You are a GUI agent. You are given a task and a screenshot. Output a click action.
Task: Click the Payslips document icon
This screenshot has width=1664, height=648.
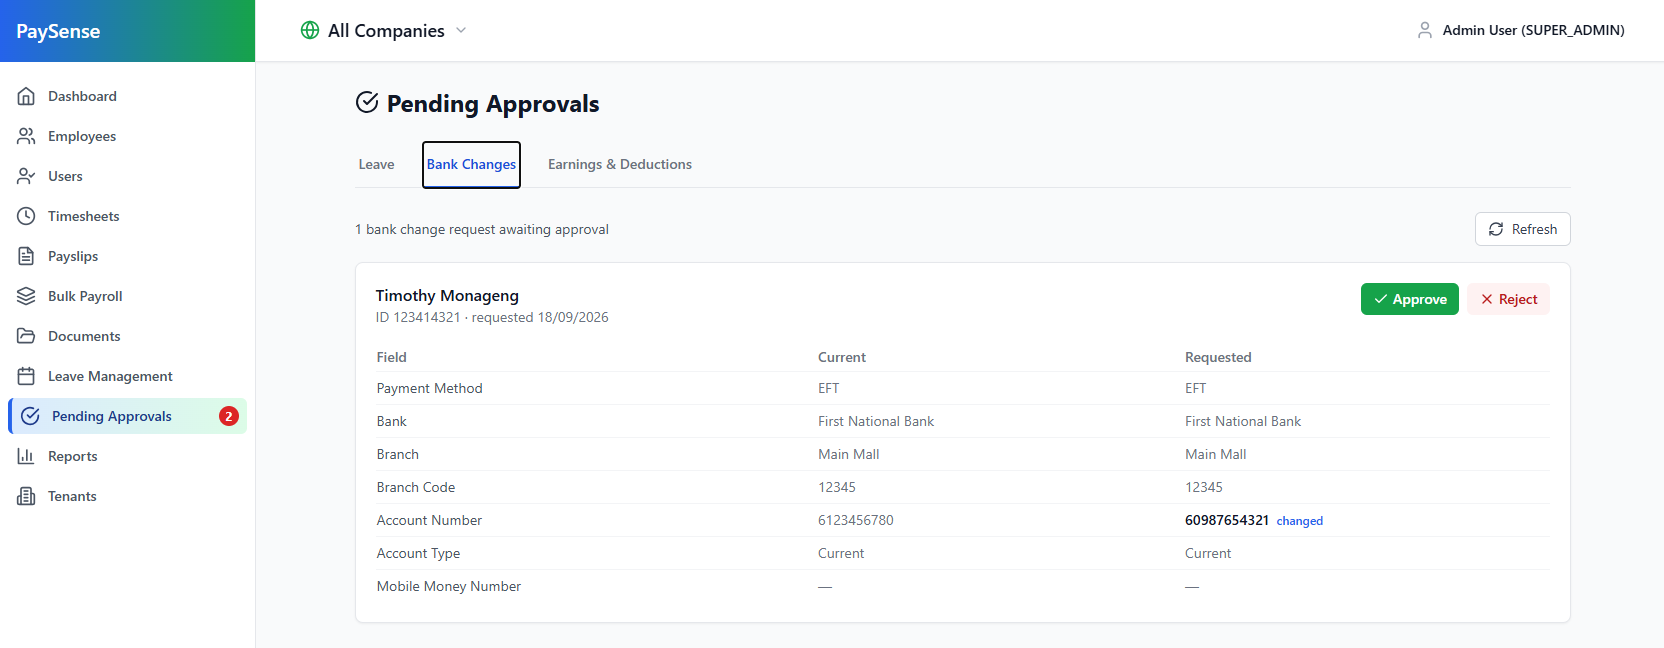click(26, 256)
